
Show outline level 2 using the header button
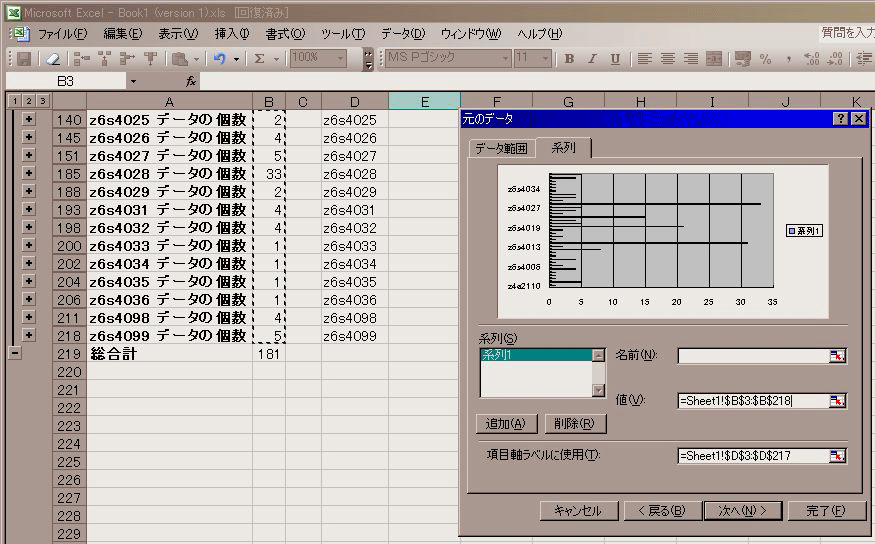coord(28,101)
